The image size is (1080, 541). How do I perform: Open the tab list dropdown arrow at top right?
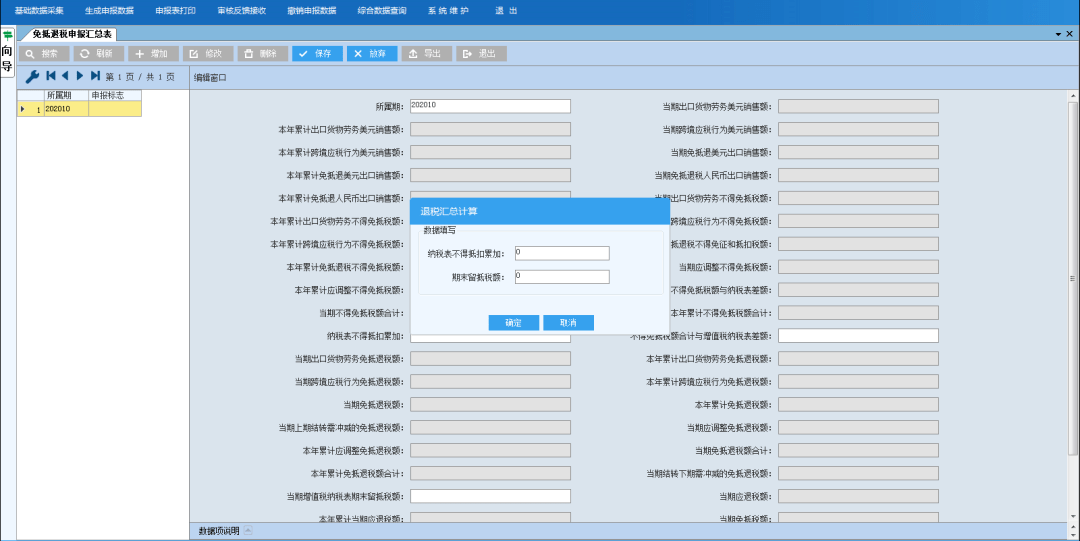(1057, 34)
